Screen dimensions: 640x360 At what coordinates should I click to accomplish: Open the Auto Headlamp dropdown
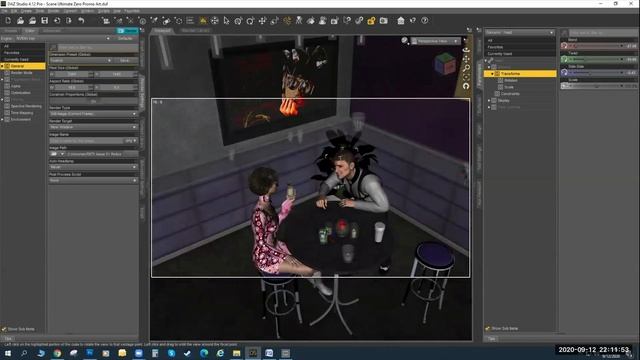[x=93, y=167]
